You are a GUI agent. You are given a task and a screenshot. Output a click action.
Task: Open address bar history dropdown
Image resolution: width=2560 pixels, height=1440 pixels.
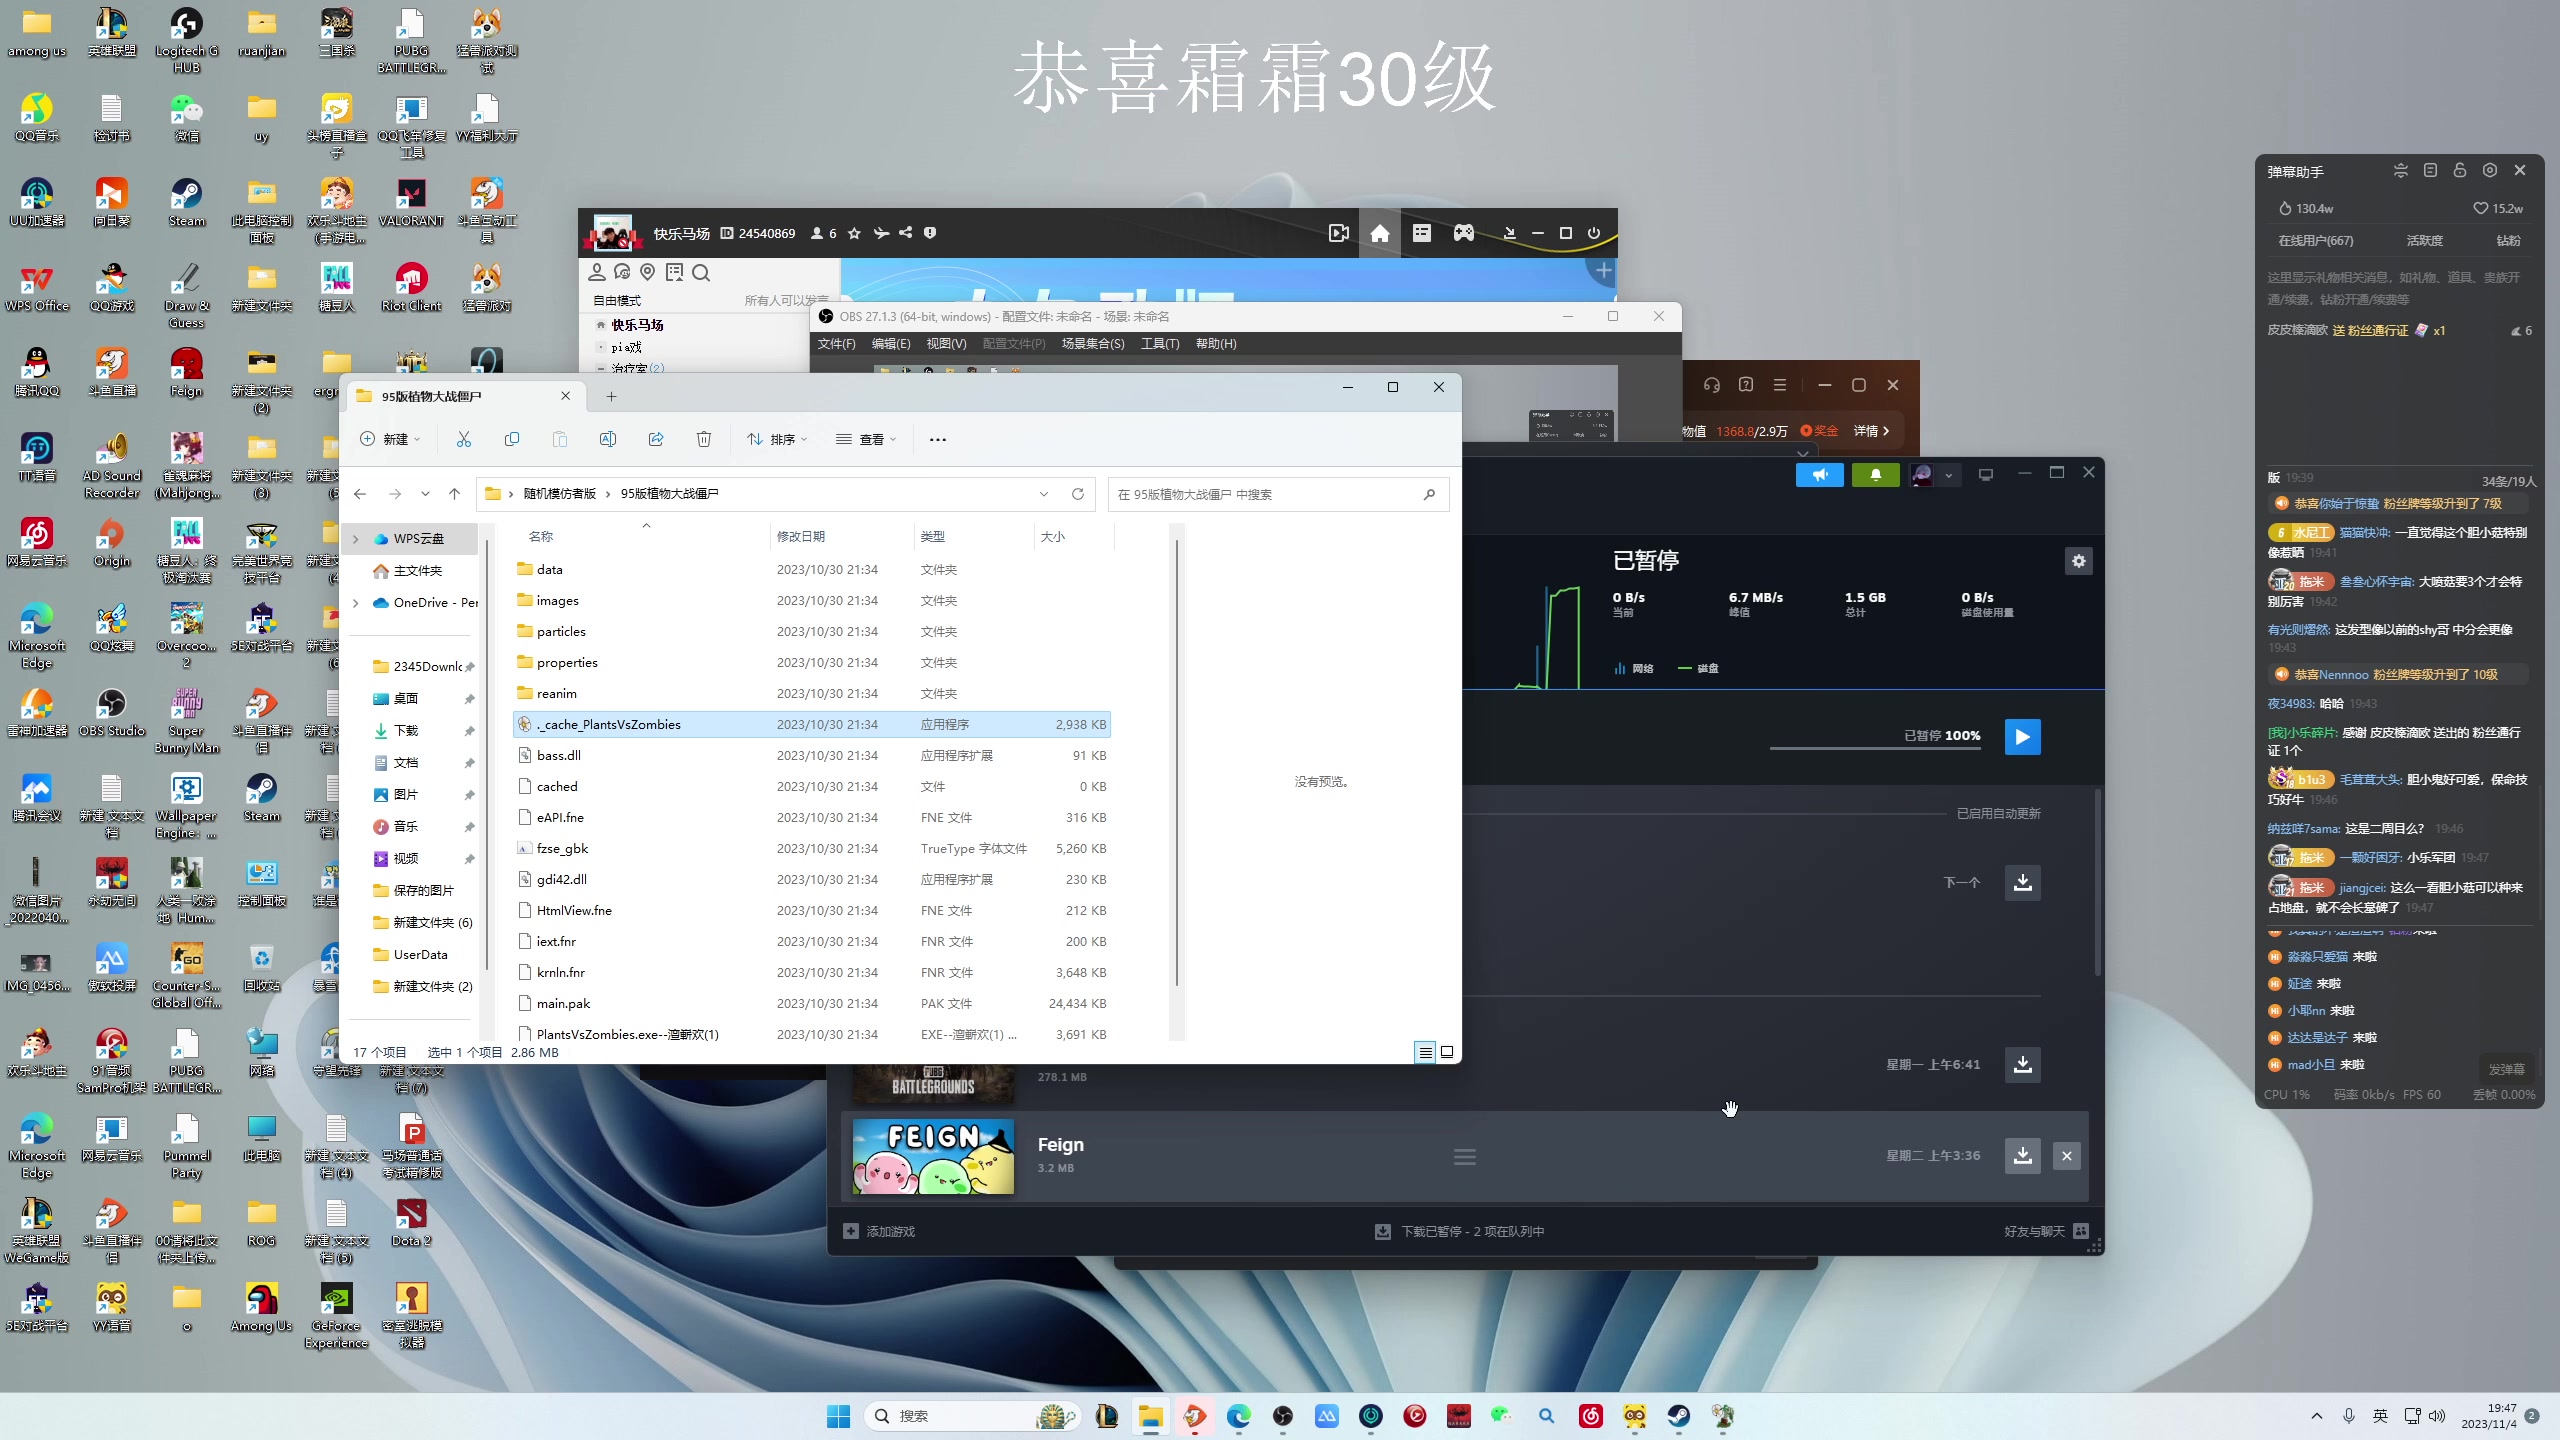click(x=1044, y=494)
